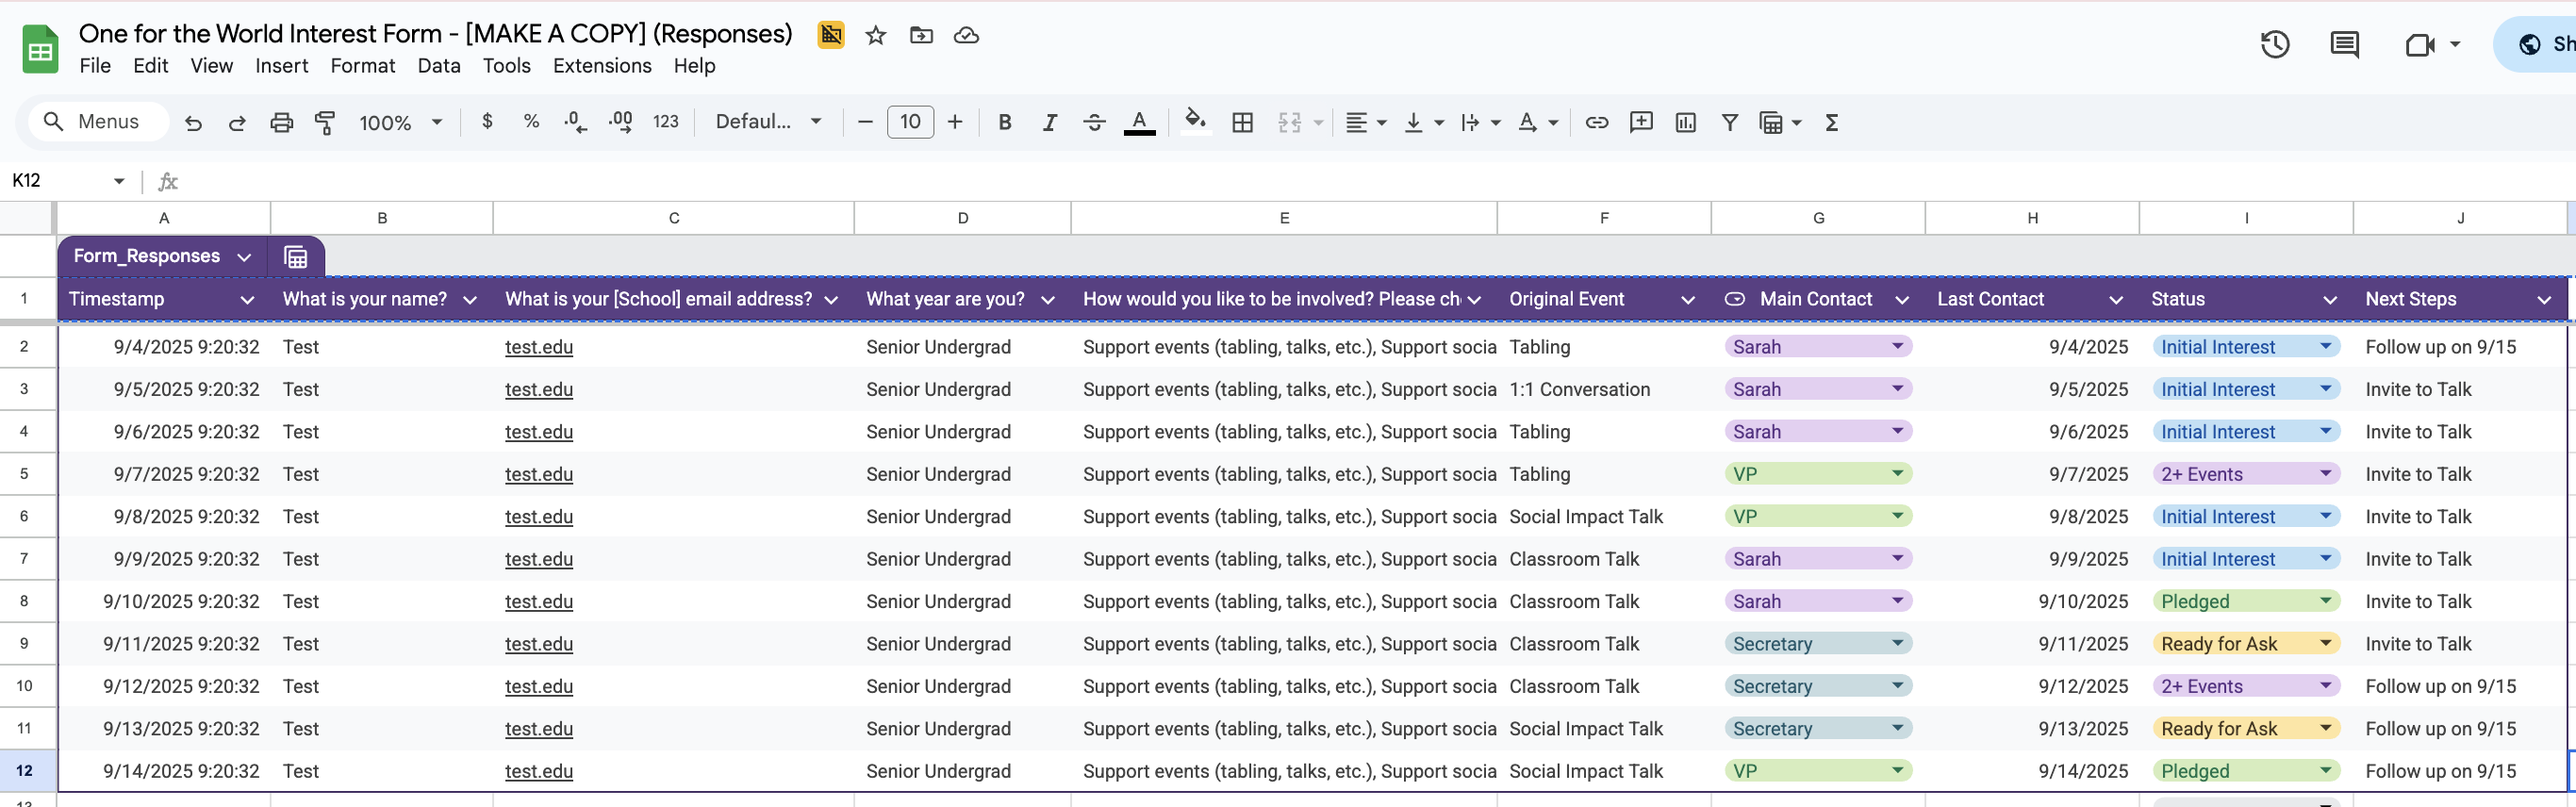
Task: Click the functions sigma icon
Action: (x=1831, y=122)
